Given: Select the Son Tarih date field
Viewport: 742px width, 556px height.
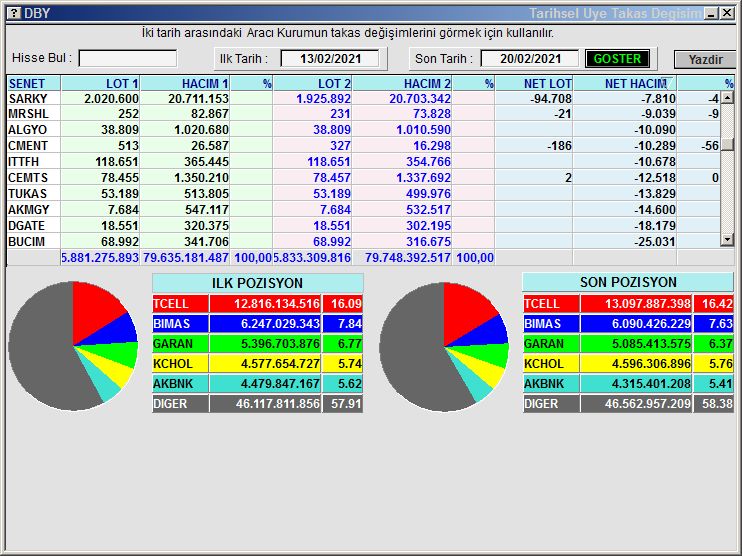Looking at the screenshot, I should pos(531,59).
